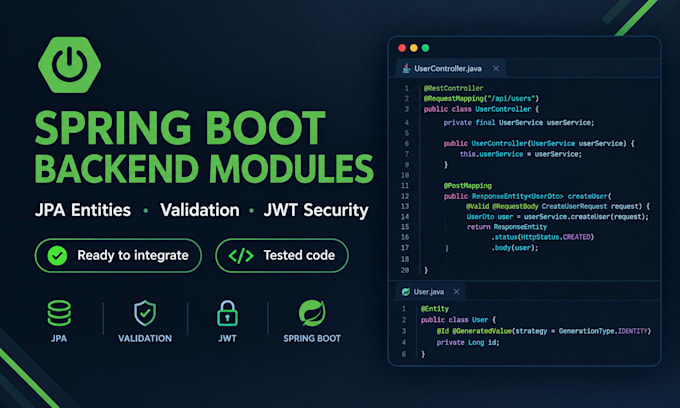
Task: Click the BACKEND MODULES headline text
Action: [x=204, y=169]
